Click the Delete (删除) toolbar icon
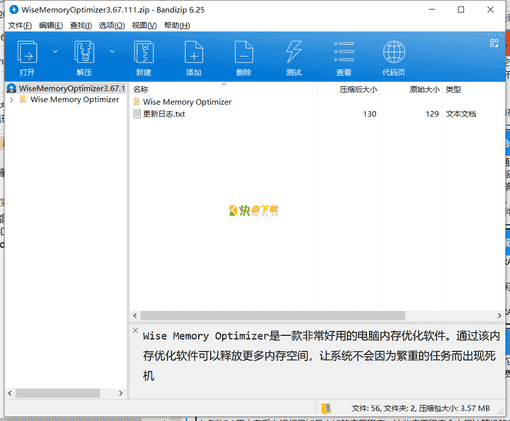The height and width of the screenshot is (421, 510). [x=244, y=52]
